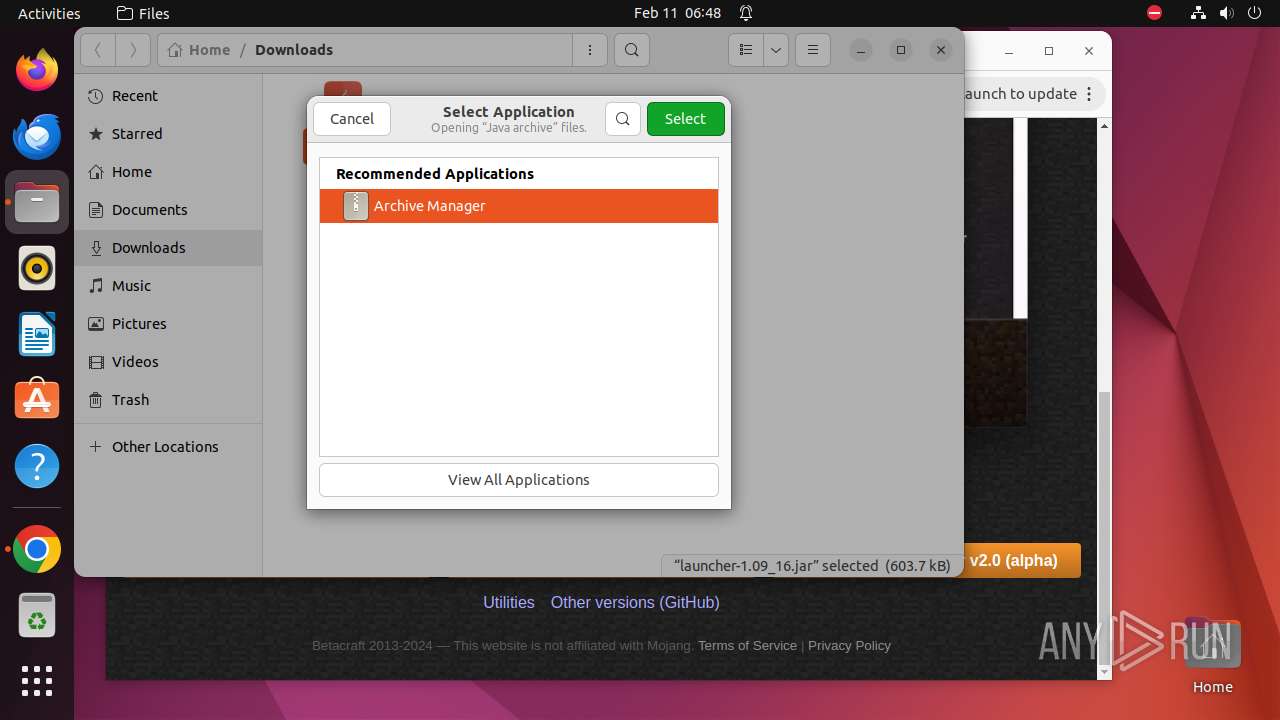Open Help from the dock
This screenshot has height=720, width=1280.
[x=37, y=466]
